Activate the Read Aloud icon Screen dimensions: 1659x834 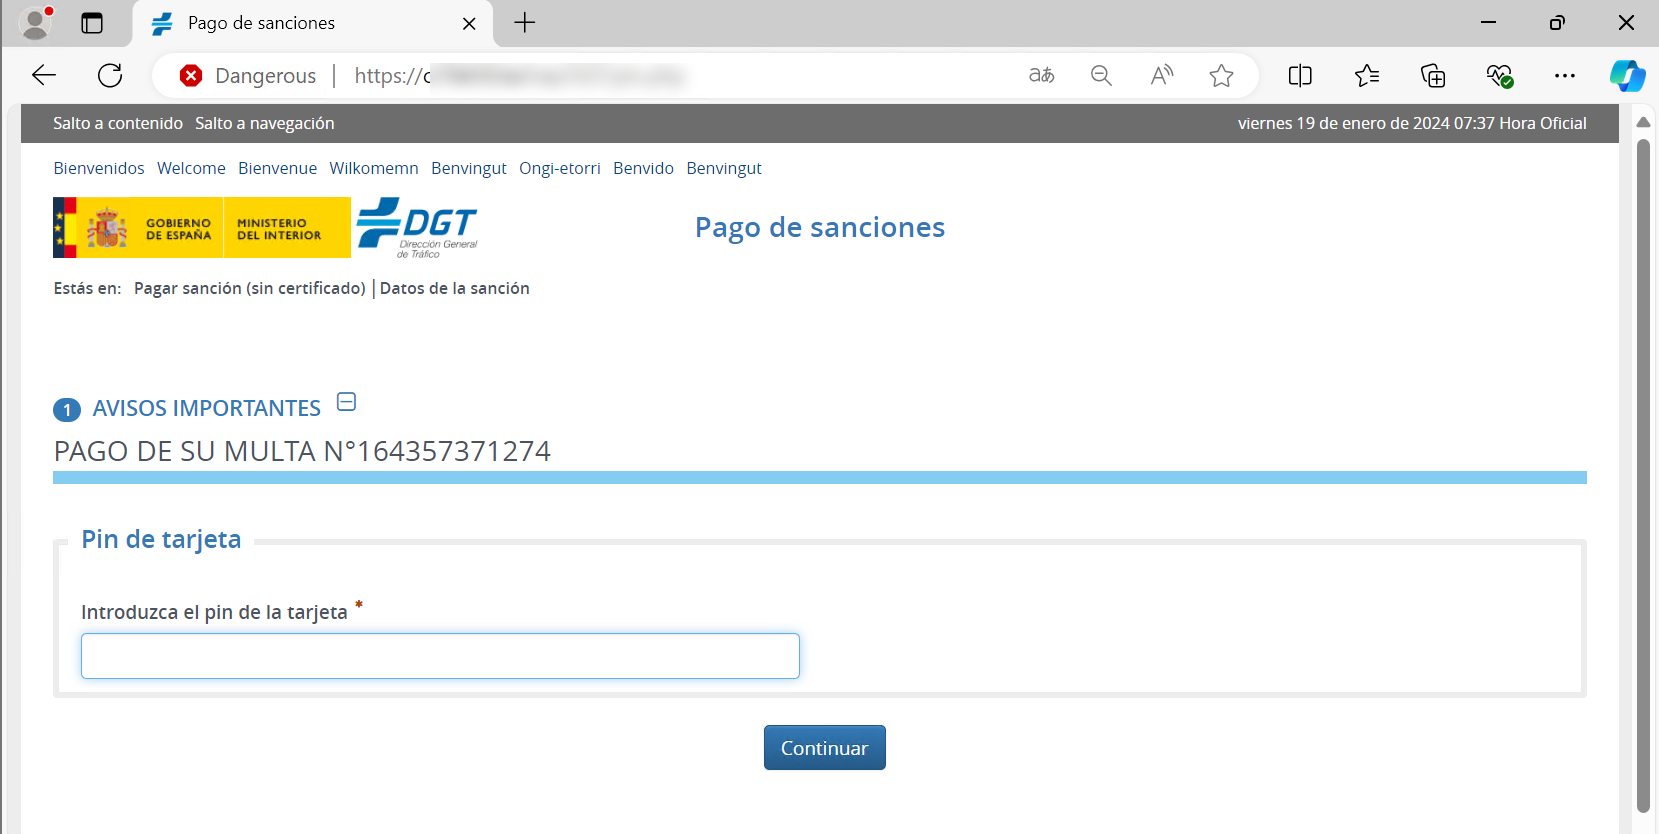[x=1161, y=76]
